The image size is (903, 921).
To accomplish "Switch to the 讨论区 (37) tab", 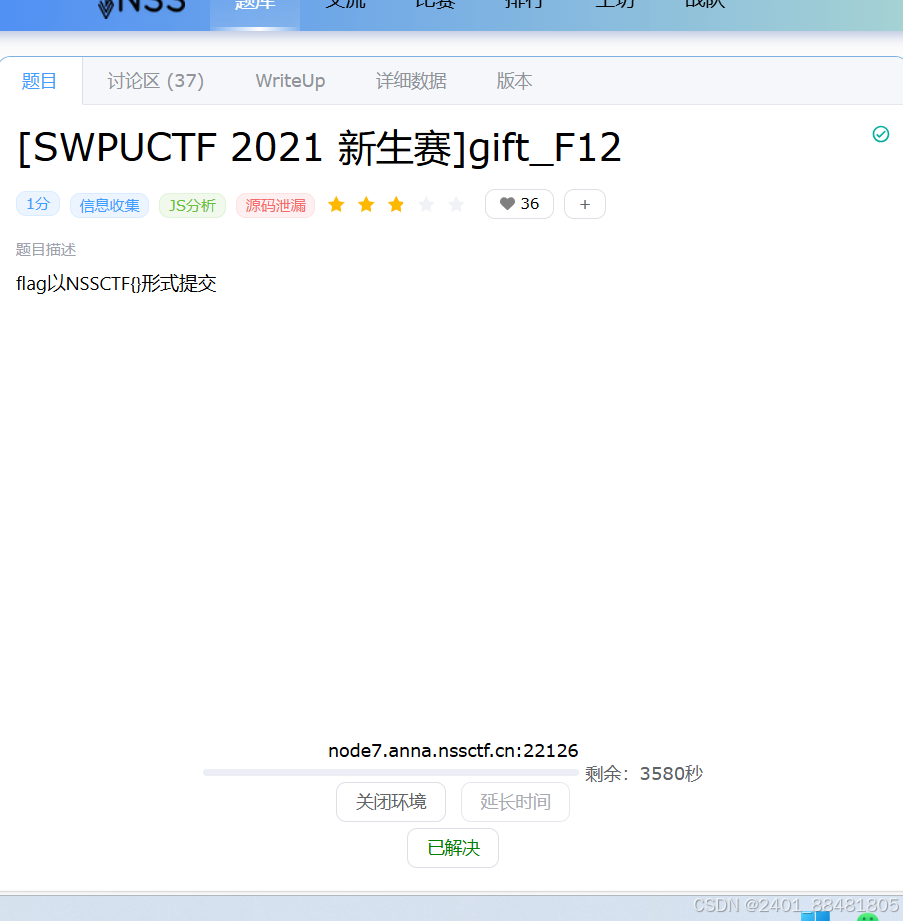I will (x=155, y=81).
